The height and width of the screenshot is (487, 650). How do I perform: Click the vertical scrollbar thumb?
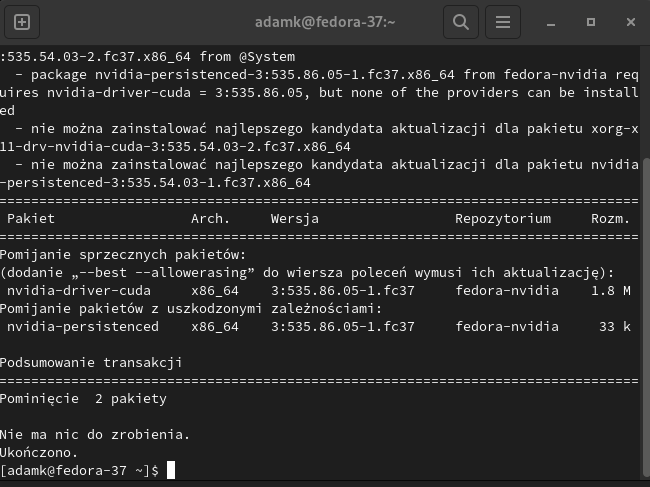pyautogui.click(x=646, y=317)
